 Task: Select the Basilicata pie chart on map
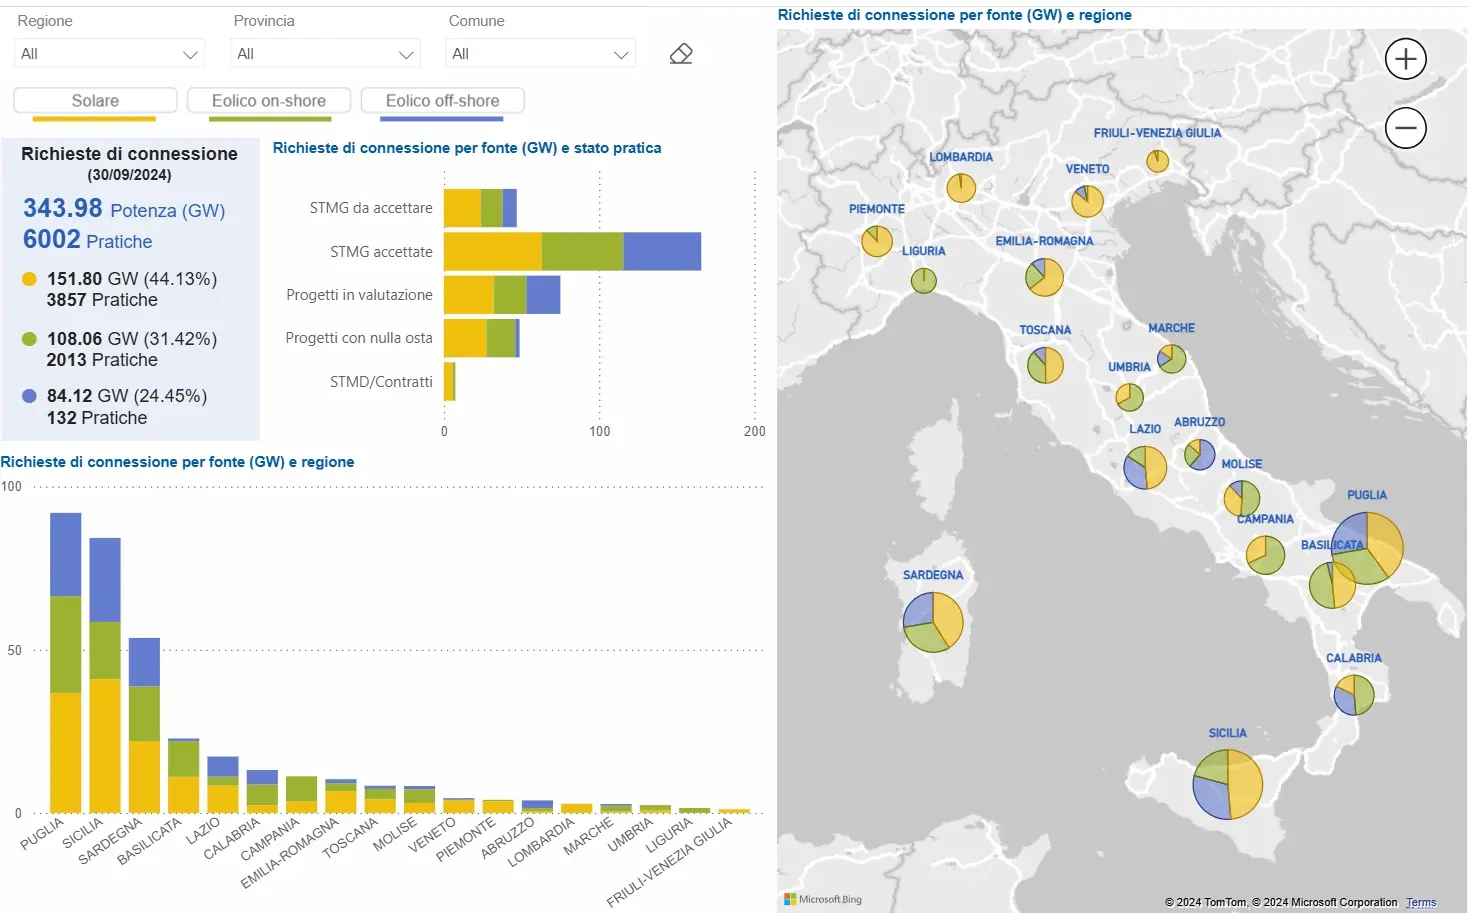[1332, 585]
